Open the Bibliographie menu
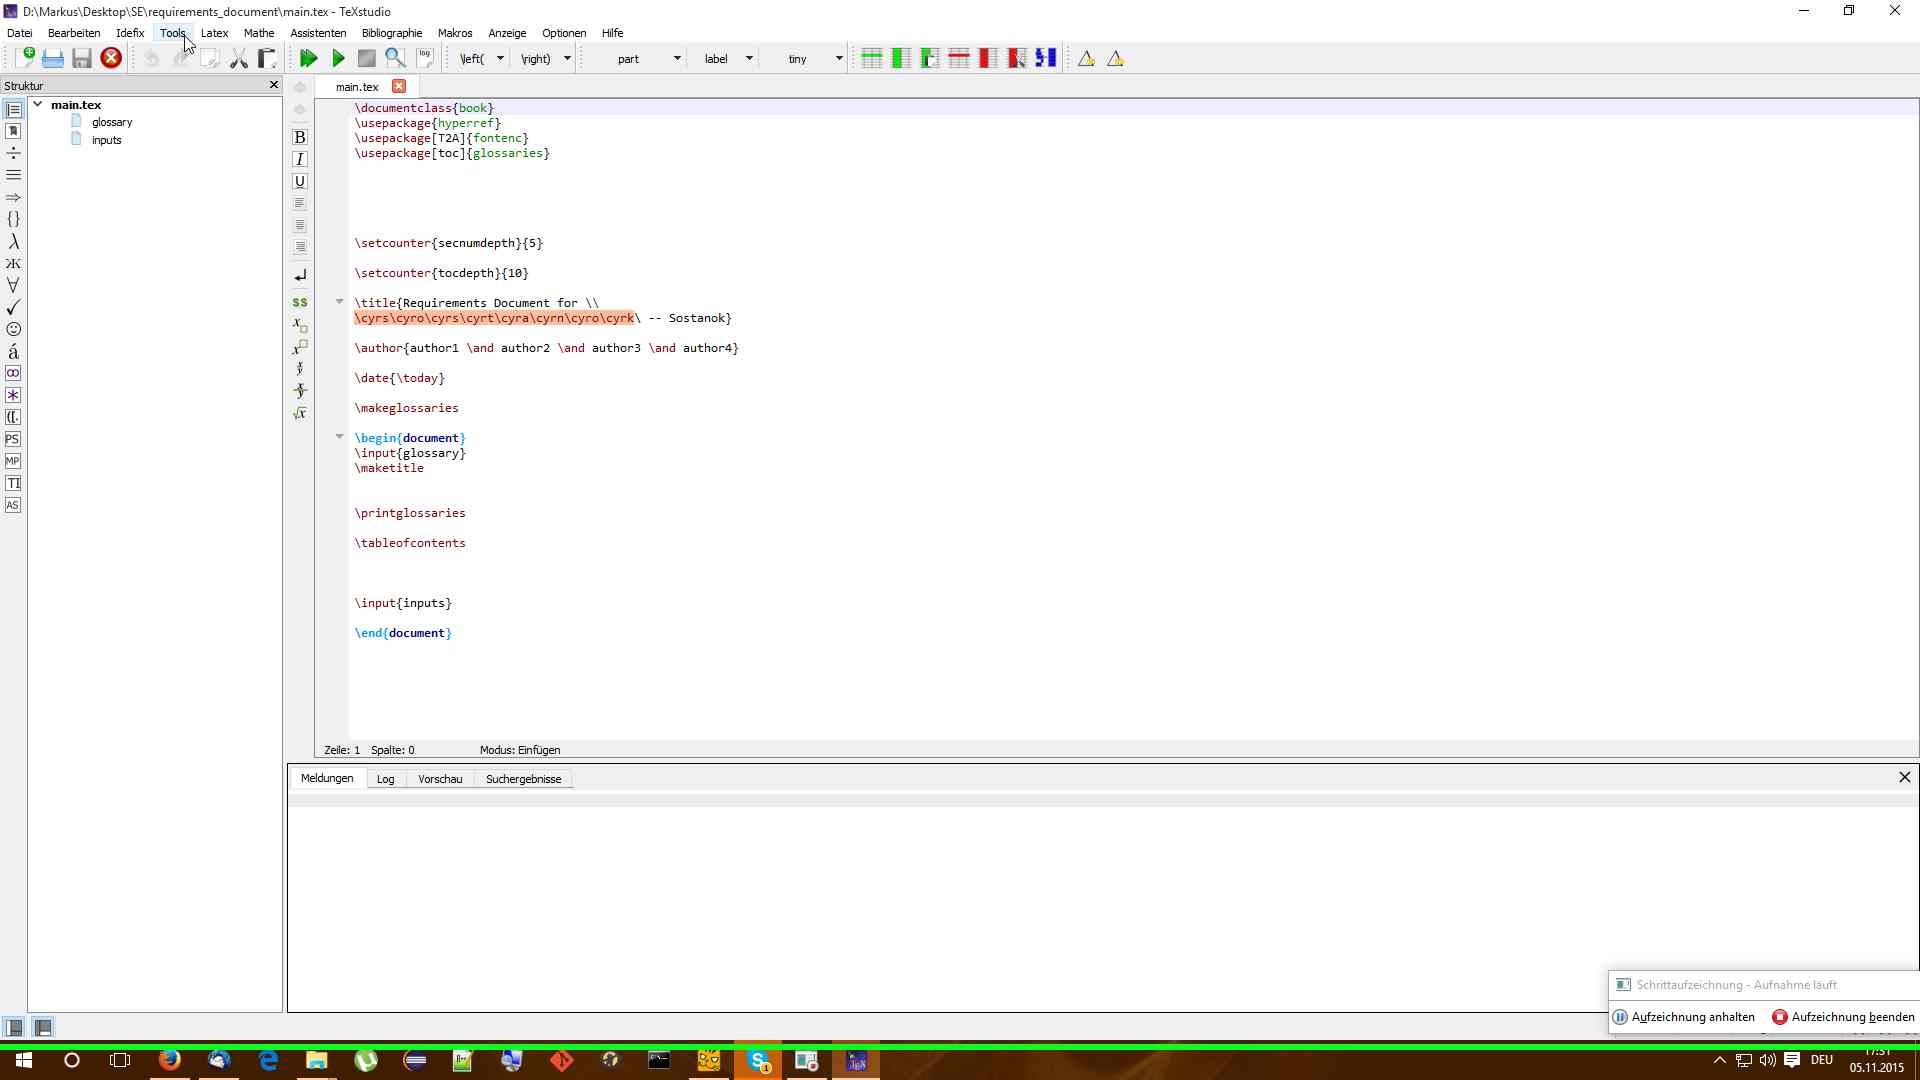1920x1080 pixels. coord(392,33)
